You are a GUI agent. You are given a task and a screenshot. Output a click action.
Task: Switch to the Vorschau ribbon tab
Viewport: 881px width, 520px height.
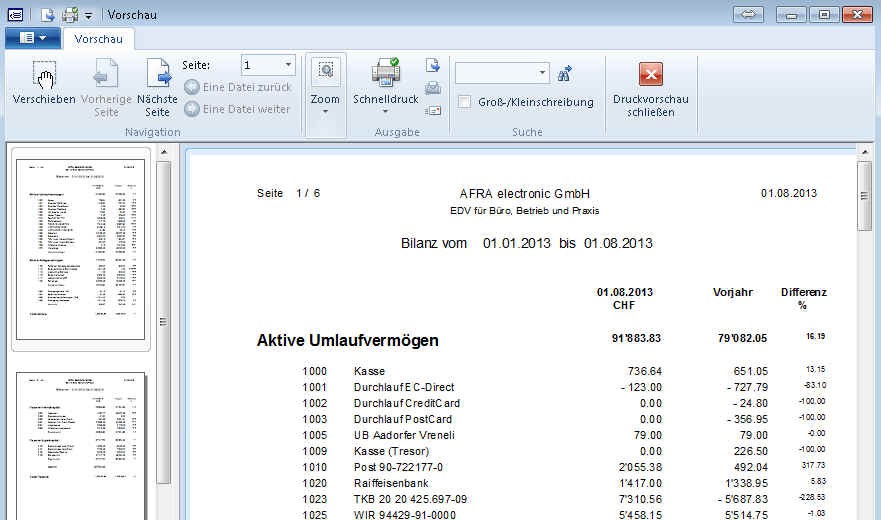(x=98, y=39)
